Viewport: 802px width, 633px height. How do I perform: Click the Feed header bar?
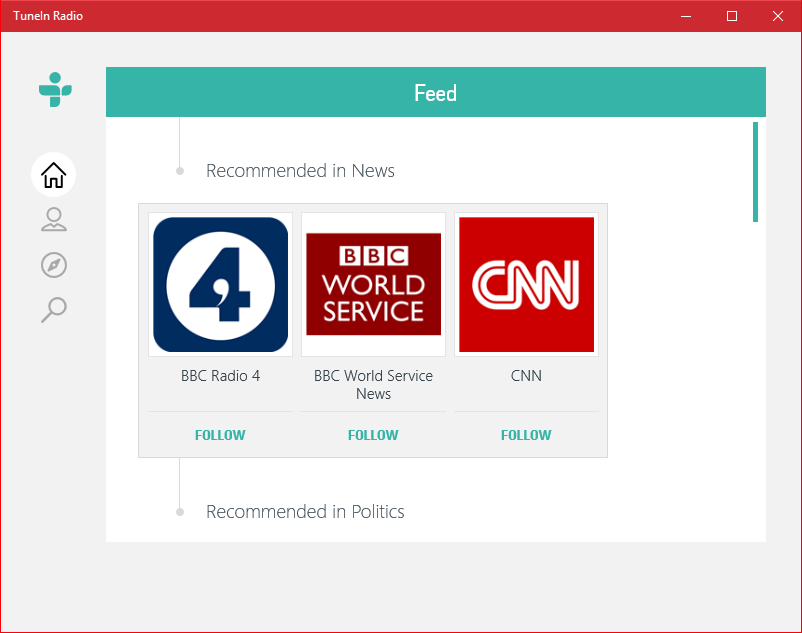[x=436, y=92]
